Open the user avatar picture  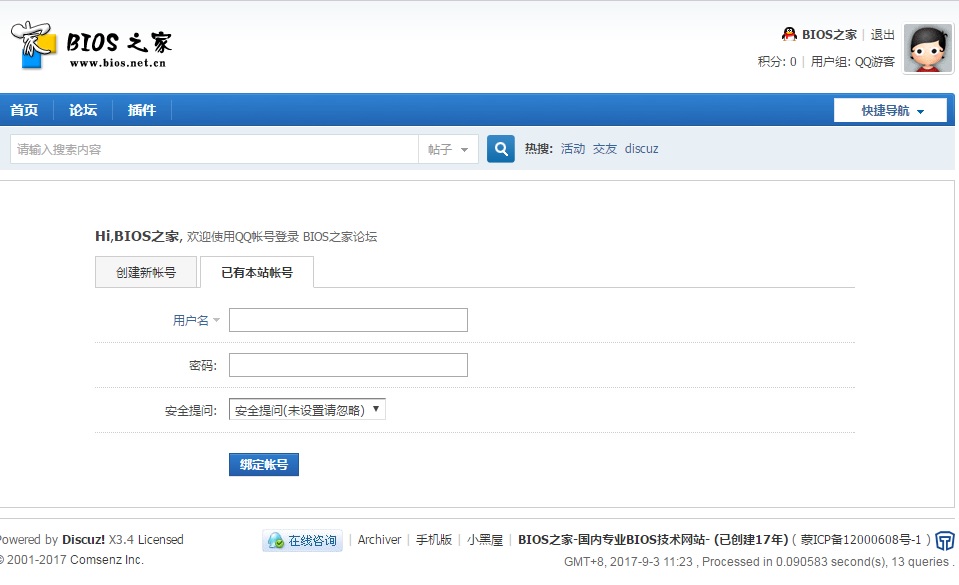click(x=927, y=48)
